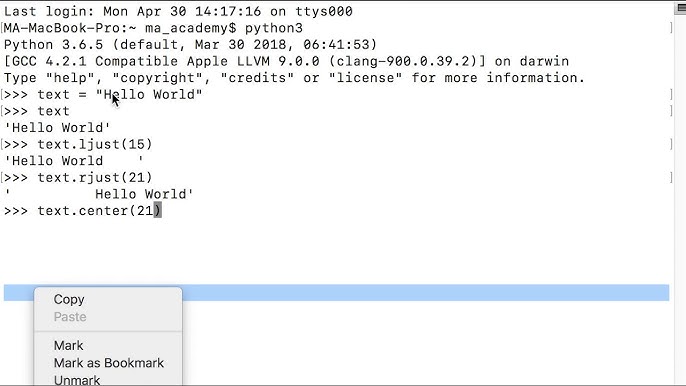
Task: Click the left mark bracket before MA-MacBook-Pro prompt
Action: (2, 28)
